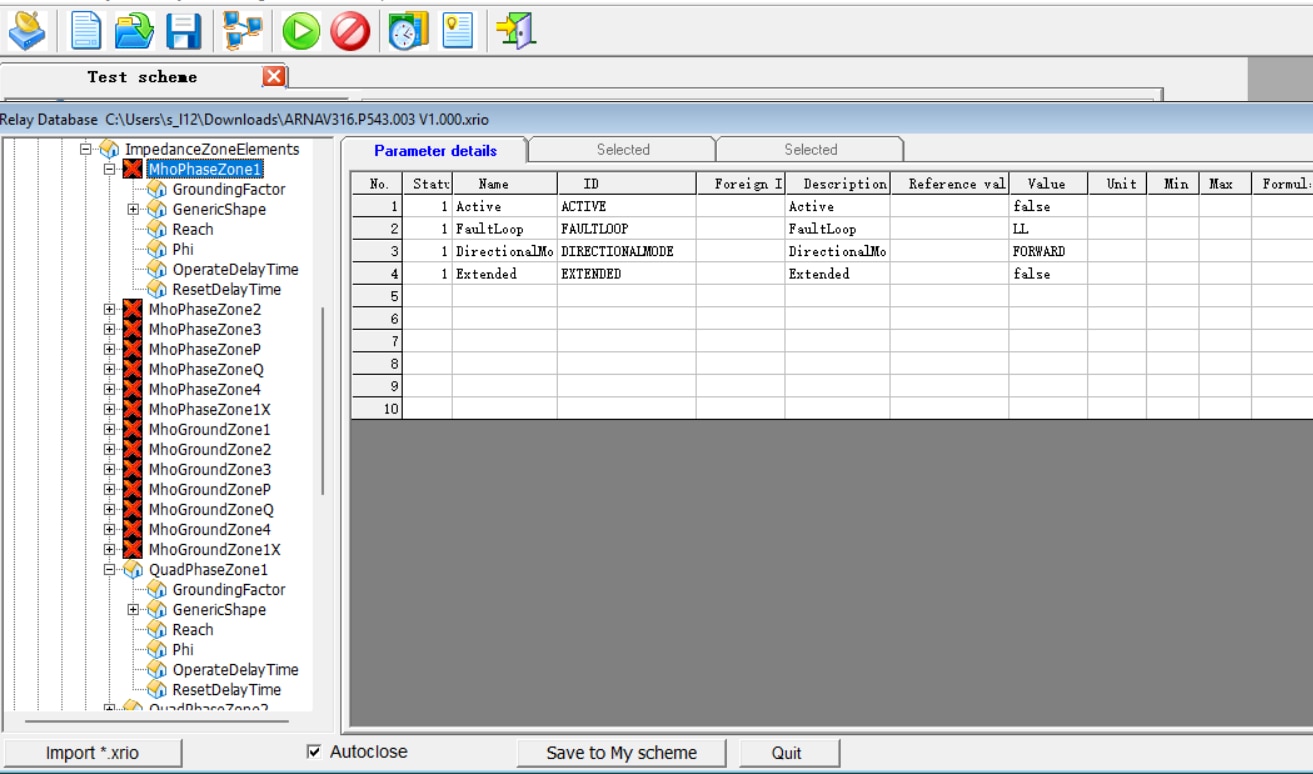Collapse the ImpedanceZoneElements node
The height and width of the screenshot is (774, 1313).
[86, 149]
